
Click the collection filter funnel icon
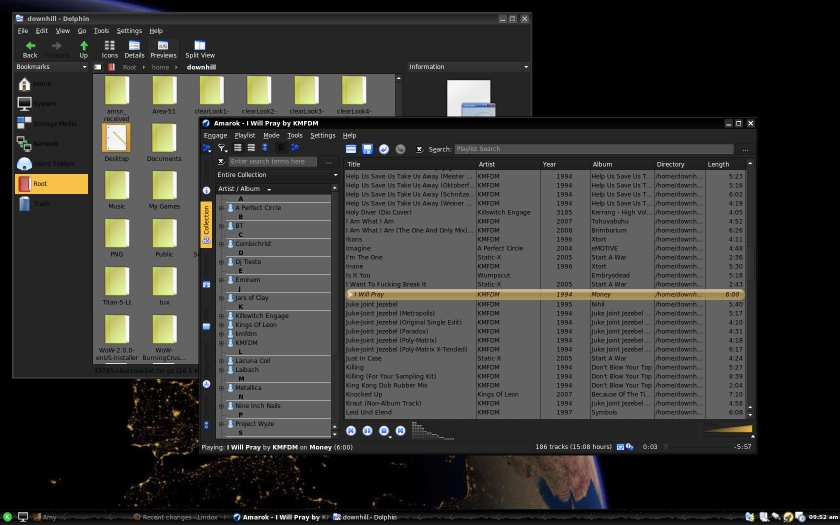[222, 148]
